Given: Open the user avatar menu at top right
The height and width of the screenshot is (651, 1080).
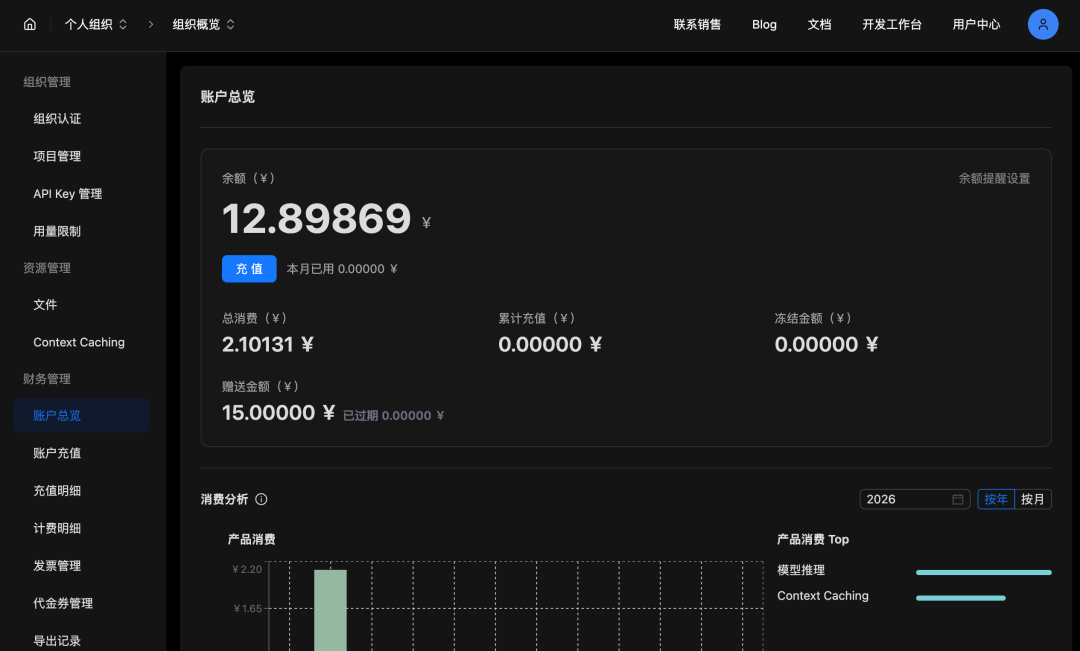Looking at the screenshot, I should [x=1043, y=24].
